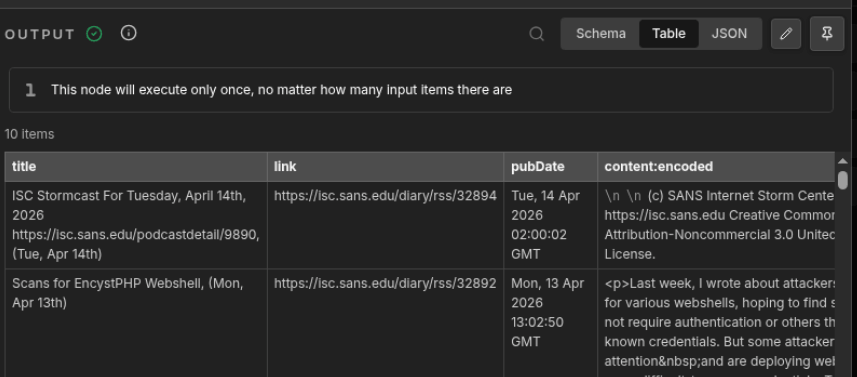Click the pencil edit output button
Image resolution: width=857 pixels, height=377 pixels.
tap(786, 34)
